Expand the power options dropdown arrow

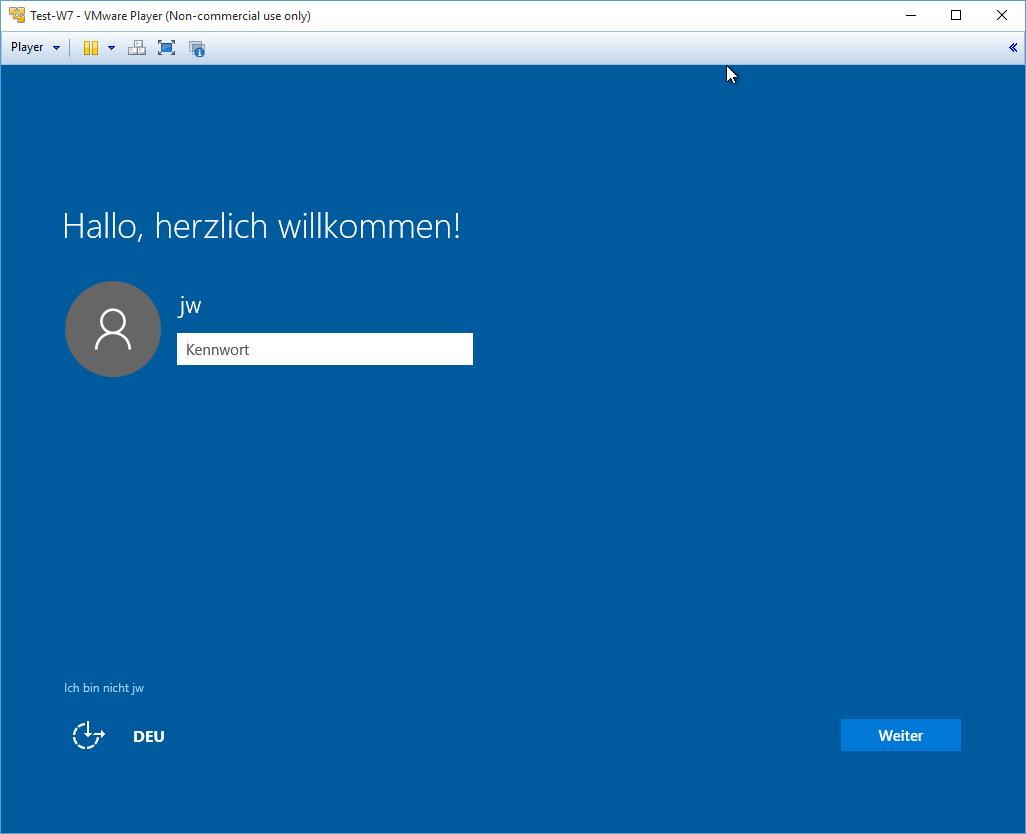(x=111, y=48)
